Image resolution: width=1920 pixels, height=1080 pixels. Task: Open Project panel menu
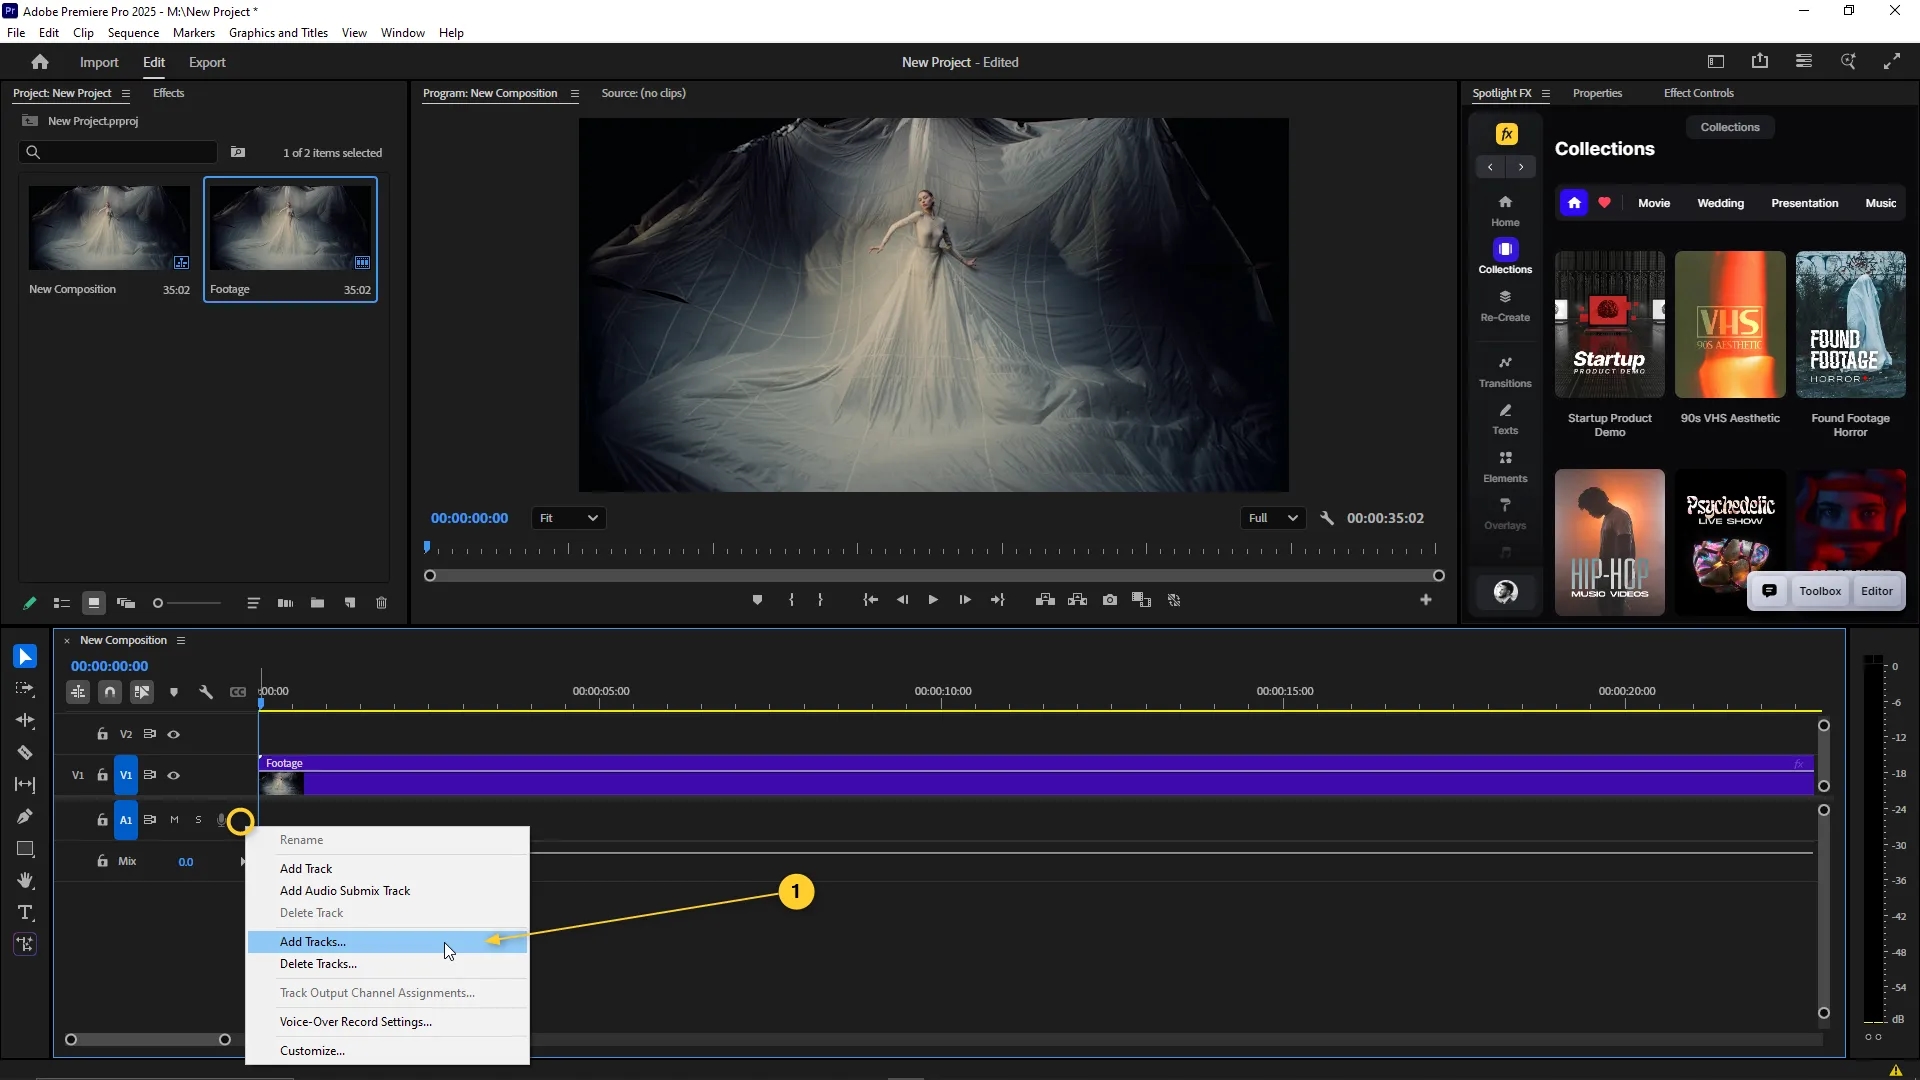coord(125,94)
